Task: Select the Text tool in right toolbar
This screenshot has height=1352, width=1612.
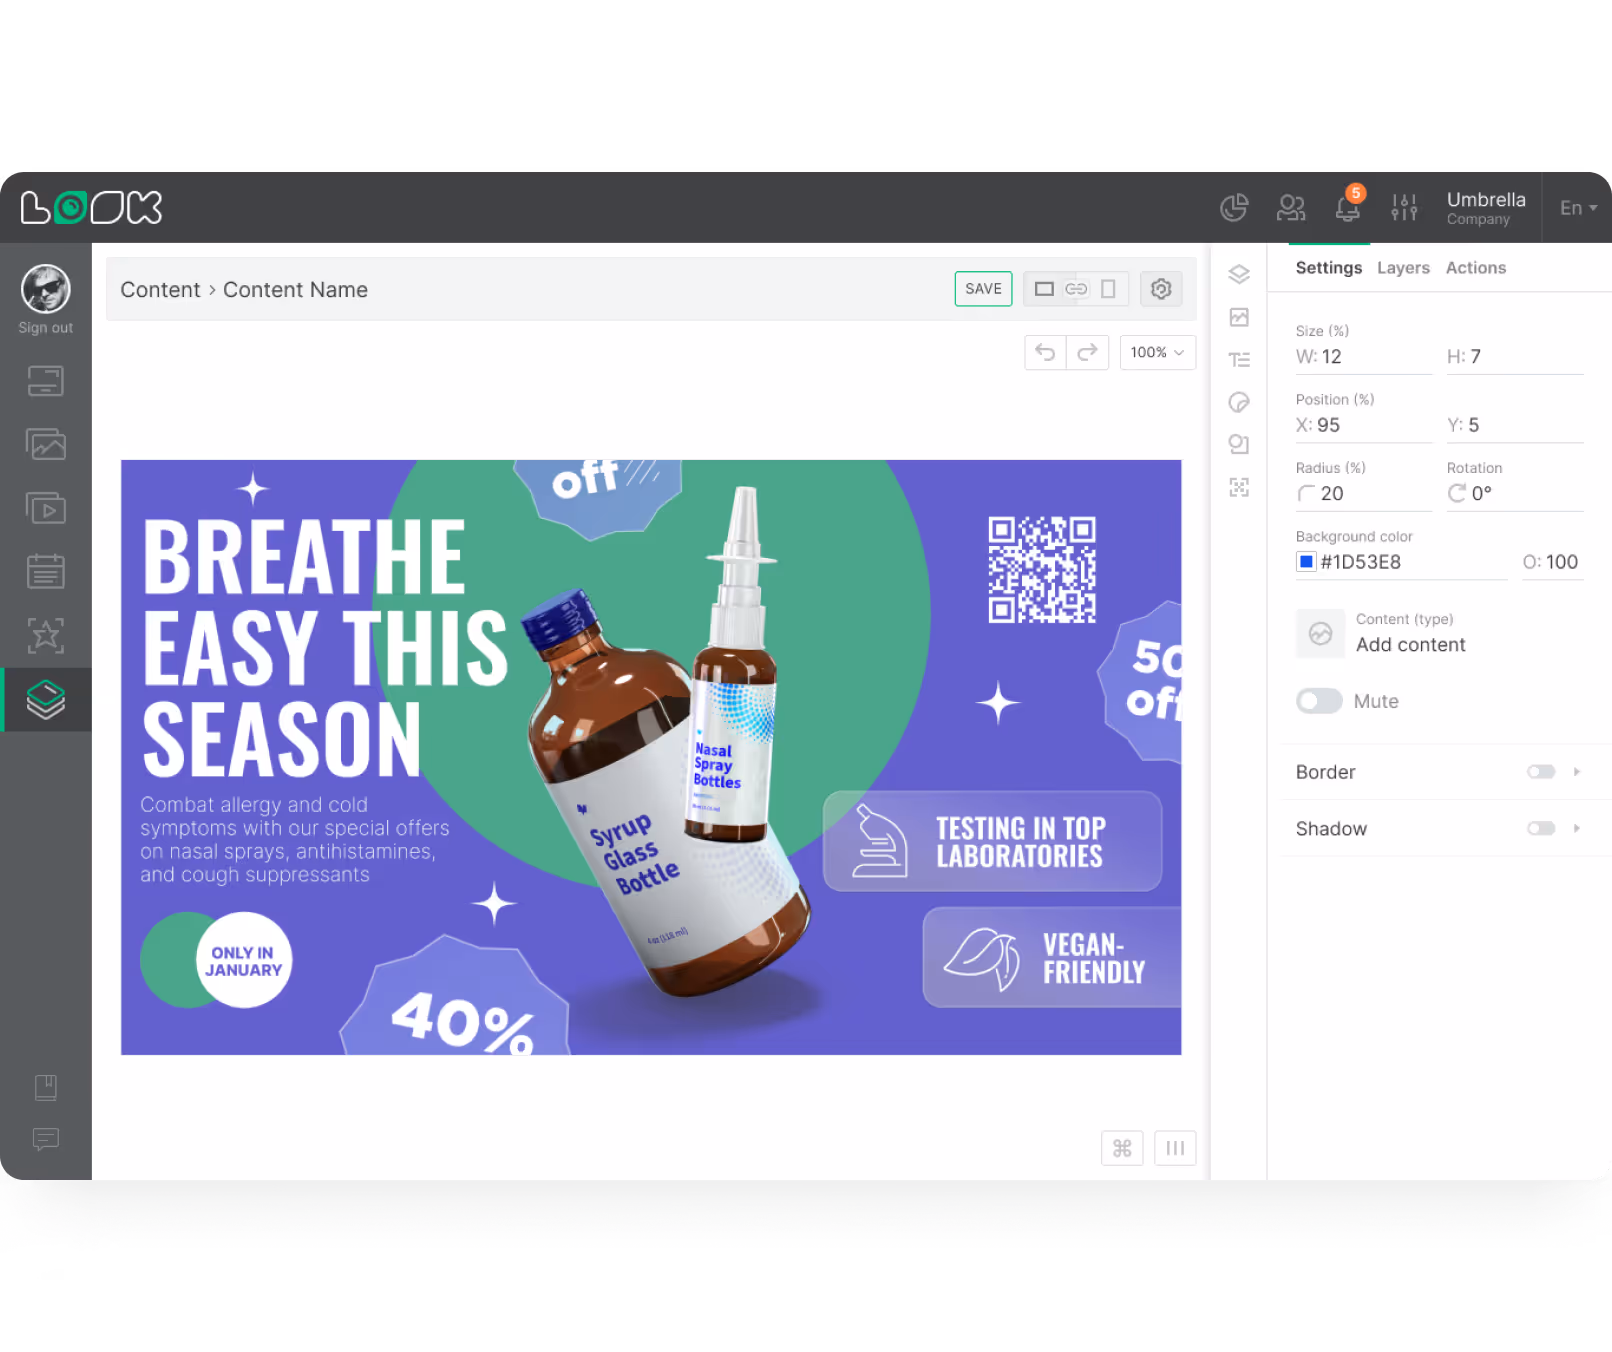Action: click(x=1239, y=359)
